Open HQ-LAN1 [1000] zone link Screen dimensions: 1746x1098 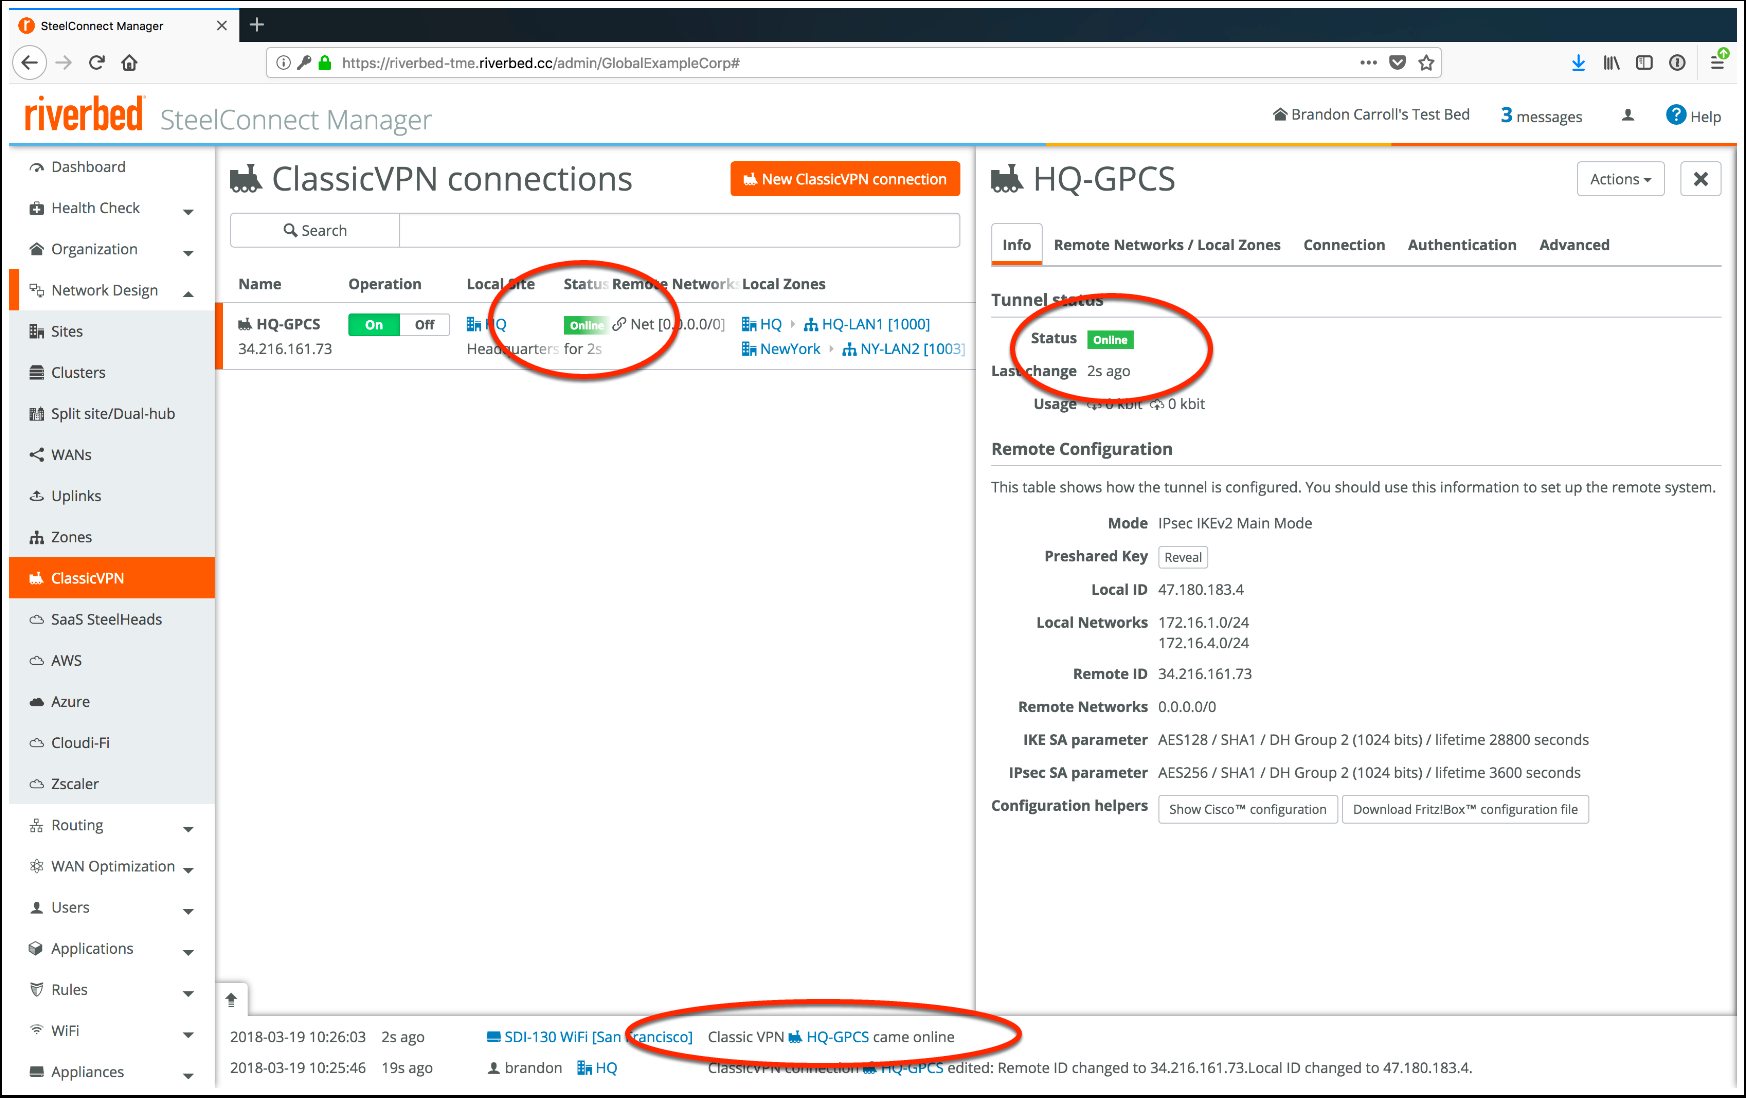tap(867, 324)
